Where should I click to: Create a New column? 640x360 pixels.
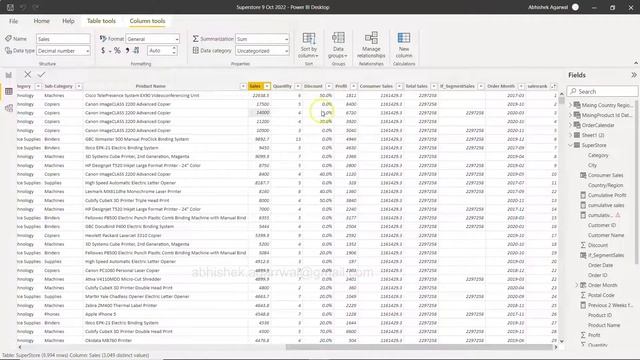404,45
